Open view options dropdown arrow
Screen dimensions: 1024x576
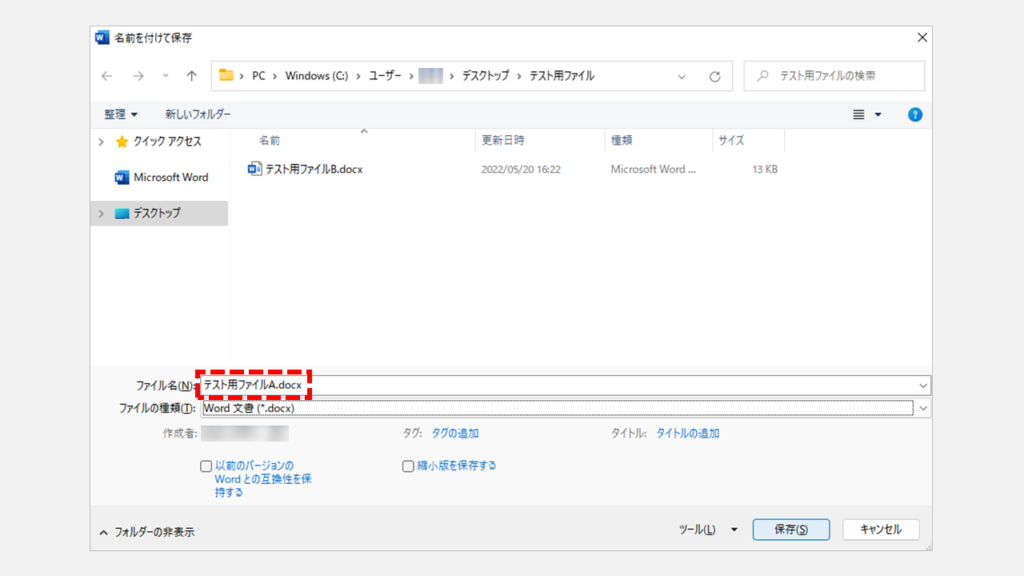click(878, 114)
